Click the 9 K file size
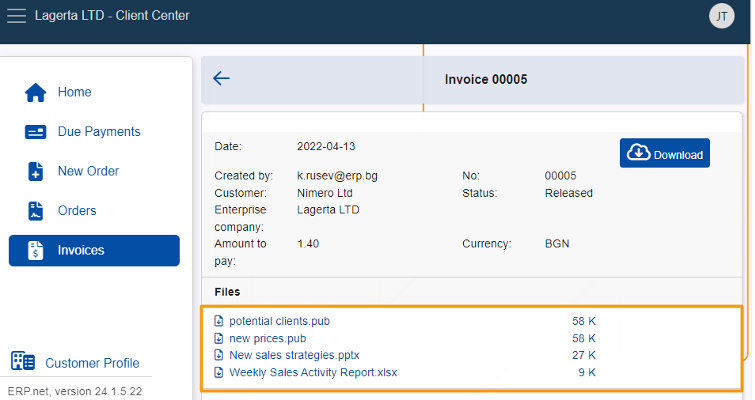 pos(587,373)
